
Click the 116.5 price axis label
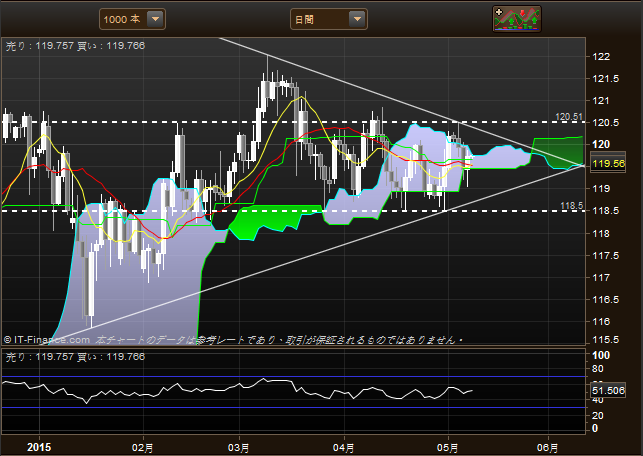pos(606,299)
